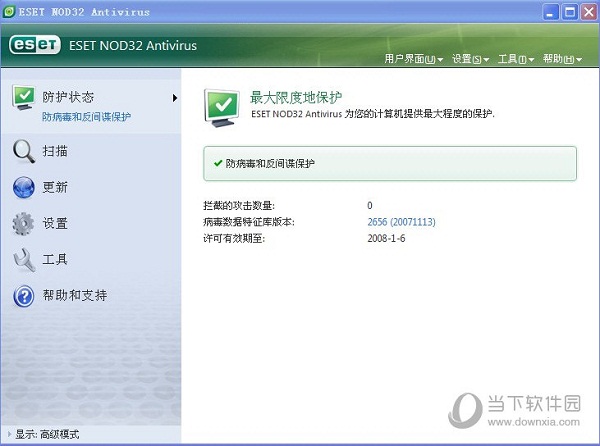This screenshot has width=600, height=446.
Task: Click the ESET logo in header
Action: 35,45
